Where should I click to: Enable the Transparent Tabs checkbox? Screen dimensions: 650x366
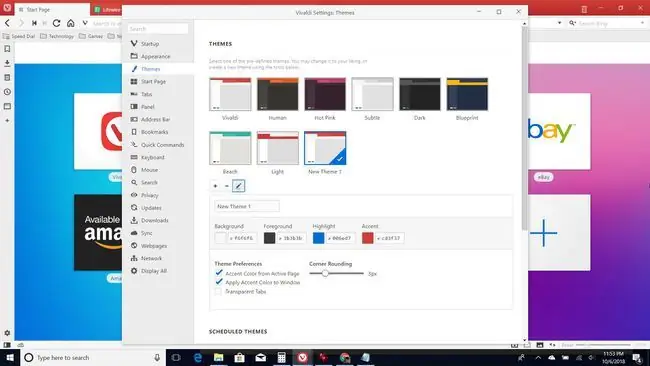click(x=218, y=292)
